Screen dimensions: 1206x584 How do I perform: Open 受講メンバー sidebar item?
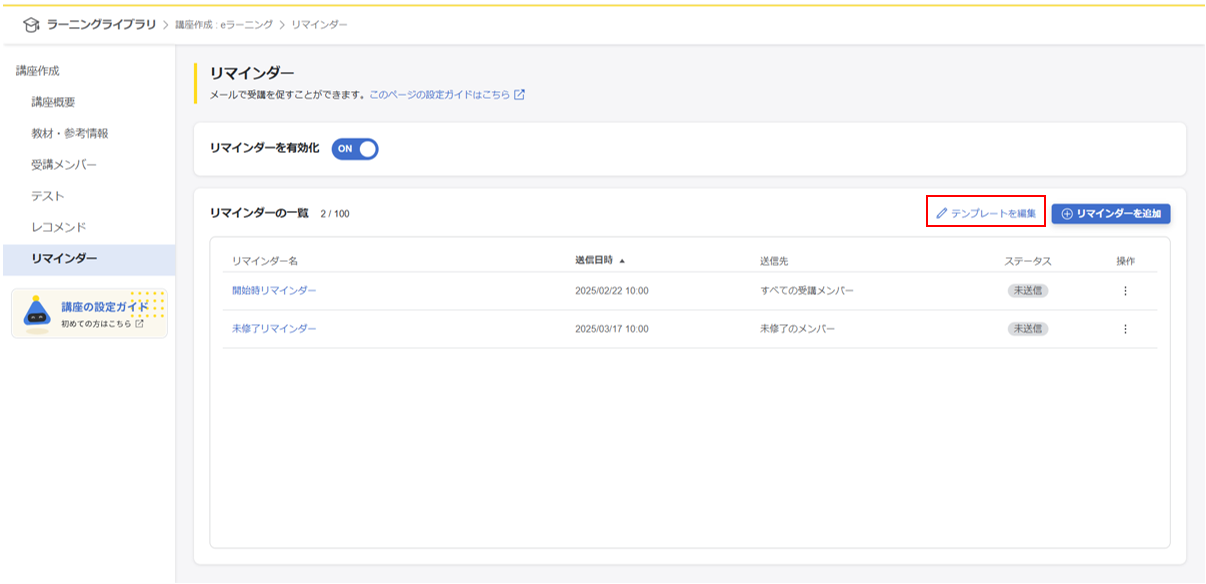coord(64,165)
